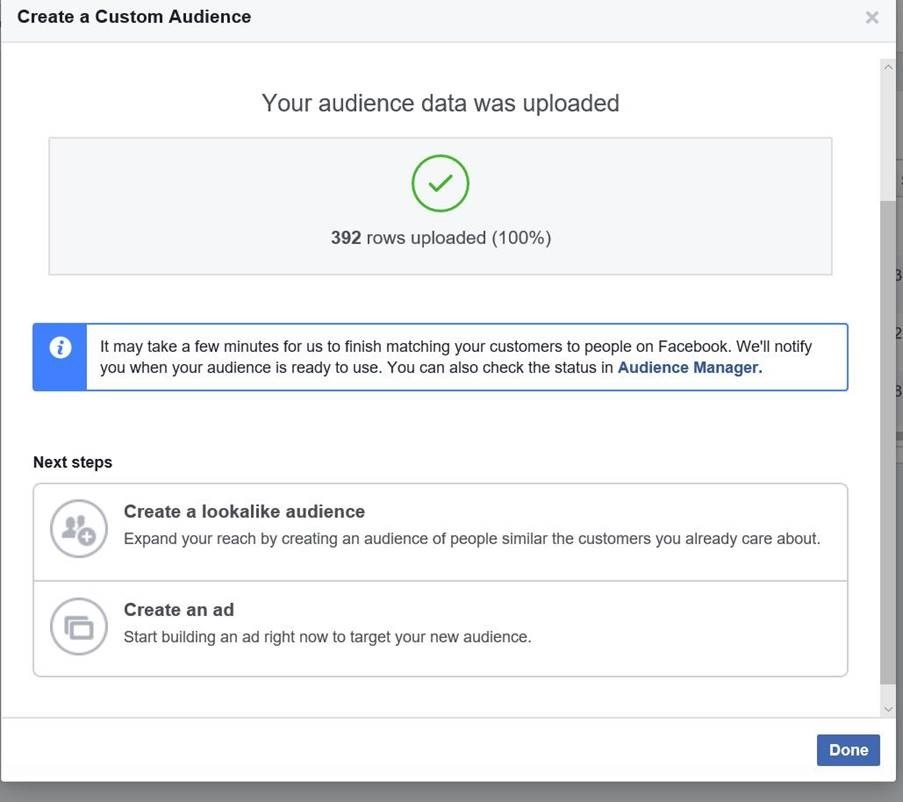
Task: Click the 392 rows uploaded text
Action: pyautogui.click(x=440, y=238)
